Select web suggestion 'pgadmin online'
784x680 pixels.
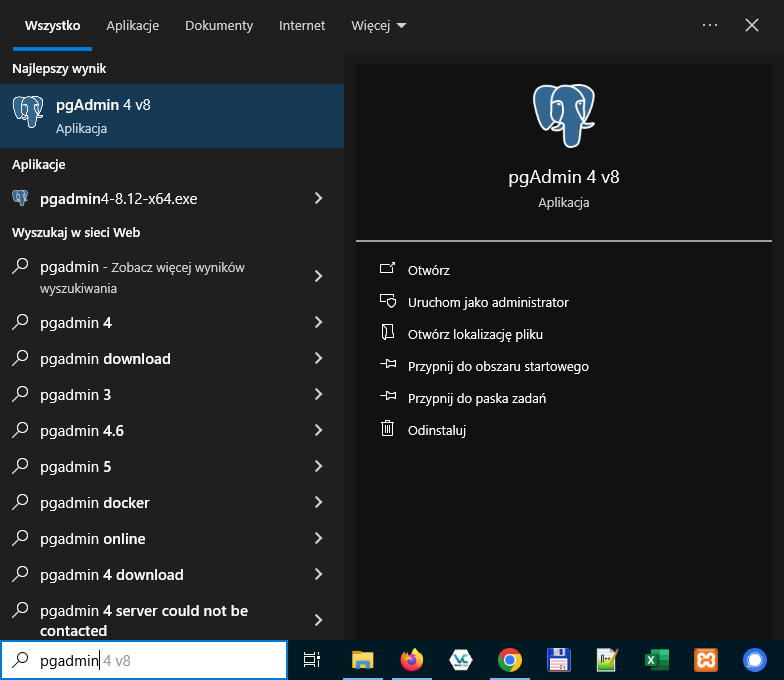coord(172,538)
